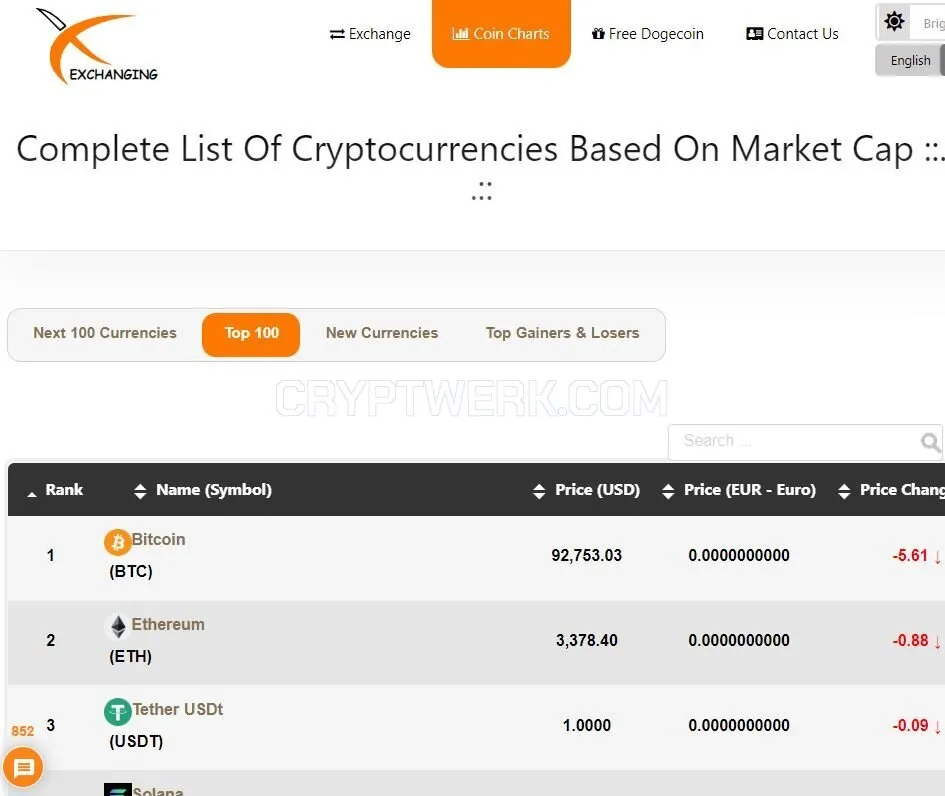
Task: Open the orange chat bubble button
Action: tap(24, 767)
